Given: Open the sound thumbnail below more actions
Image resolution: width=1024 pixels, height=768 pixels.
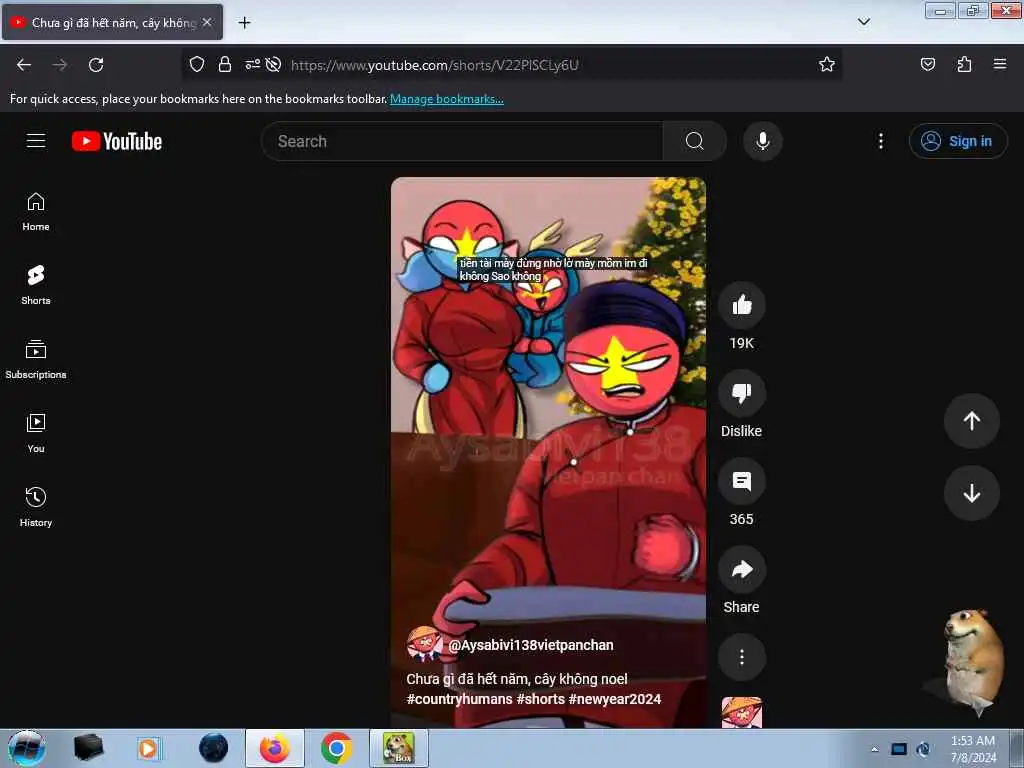Looking at the screenshot, I should pos(742,712).
